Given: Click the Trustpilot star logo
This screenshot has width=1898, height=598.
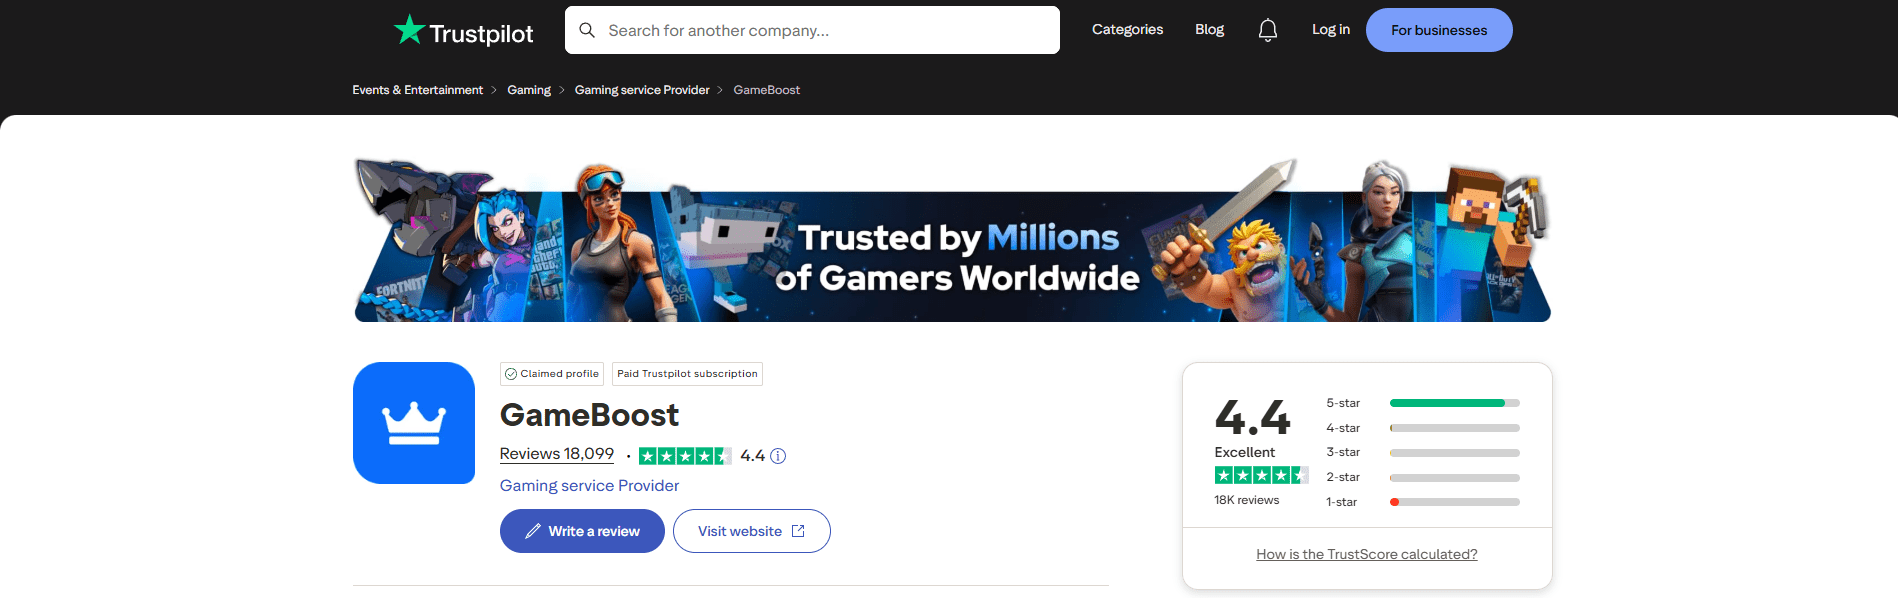Looking at the screenshot, I should point(410,30).
